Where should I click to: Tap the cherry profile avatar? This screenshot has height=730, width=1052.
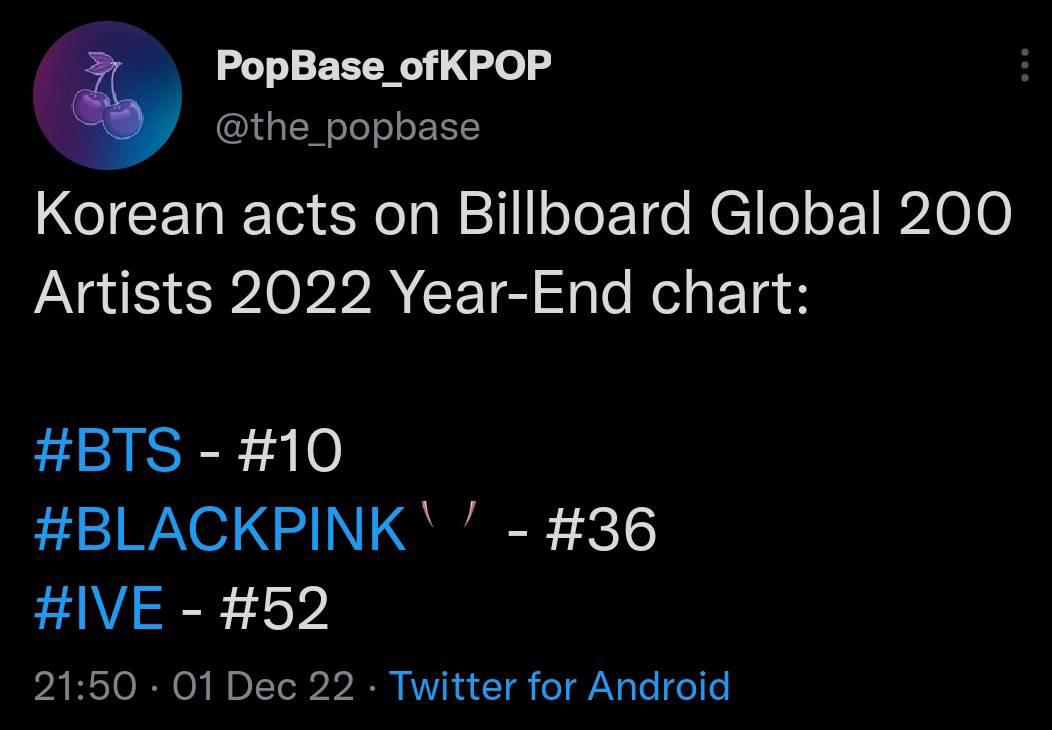click(x=107, y=97)
